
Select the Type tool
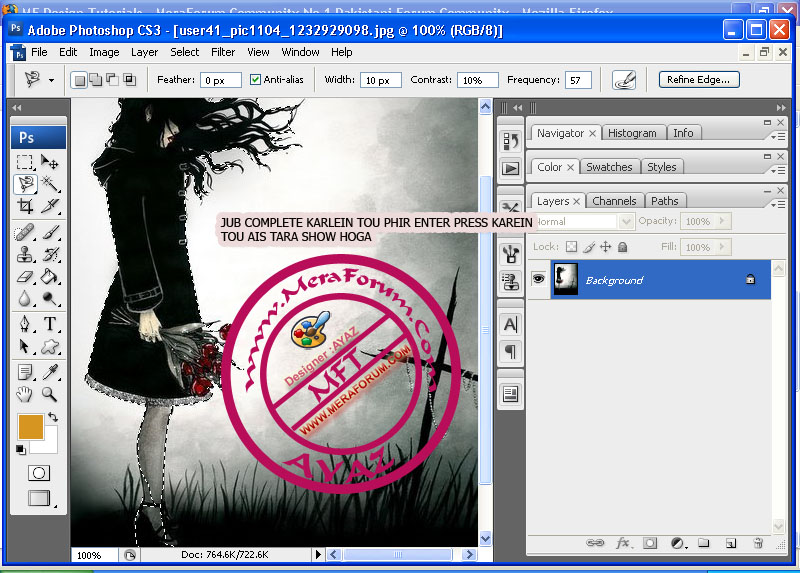[50, 324]
